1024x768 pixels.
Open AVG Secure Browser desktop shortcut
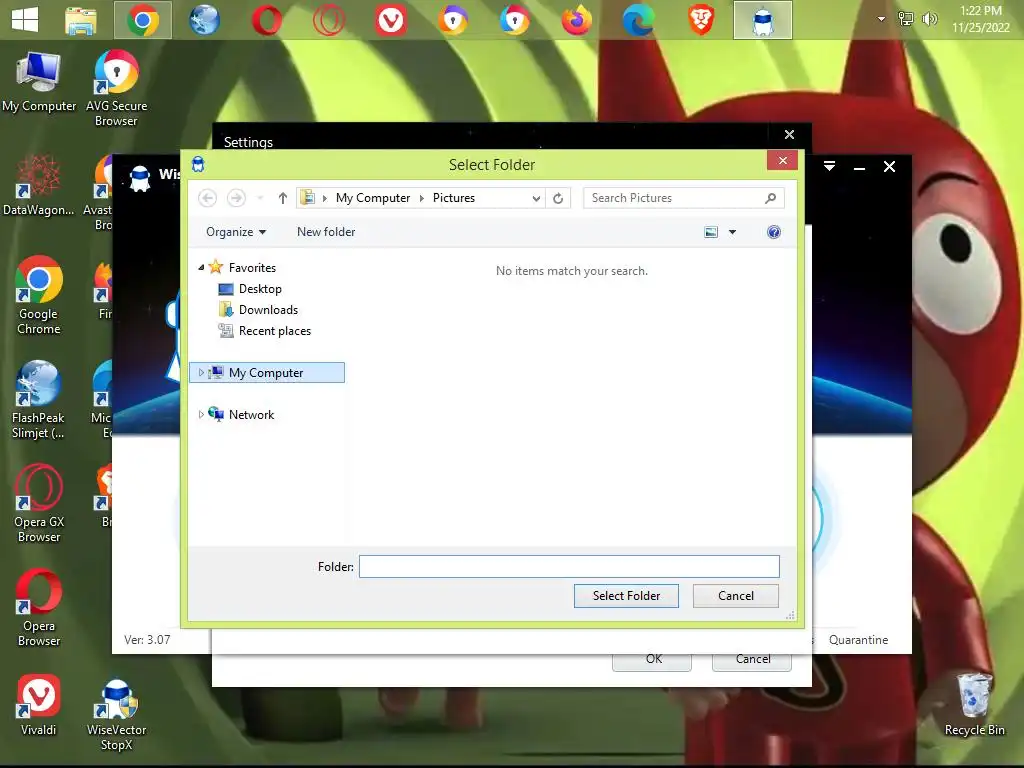tap(116, 88)
